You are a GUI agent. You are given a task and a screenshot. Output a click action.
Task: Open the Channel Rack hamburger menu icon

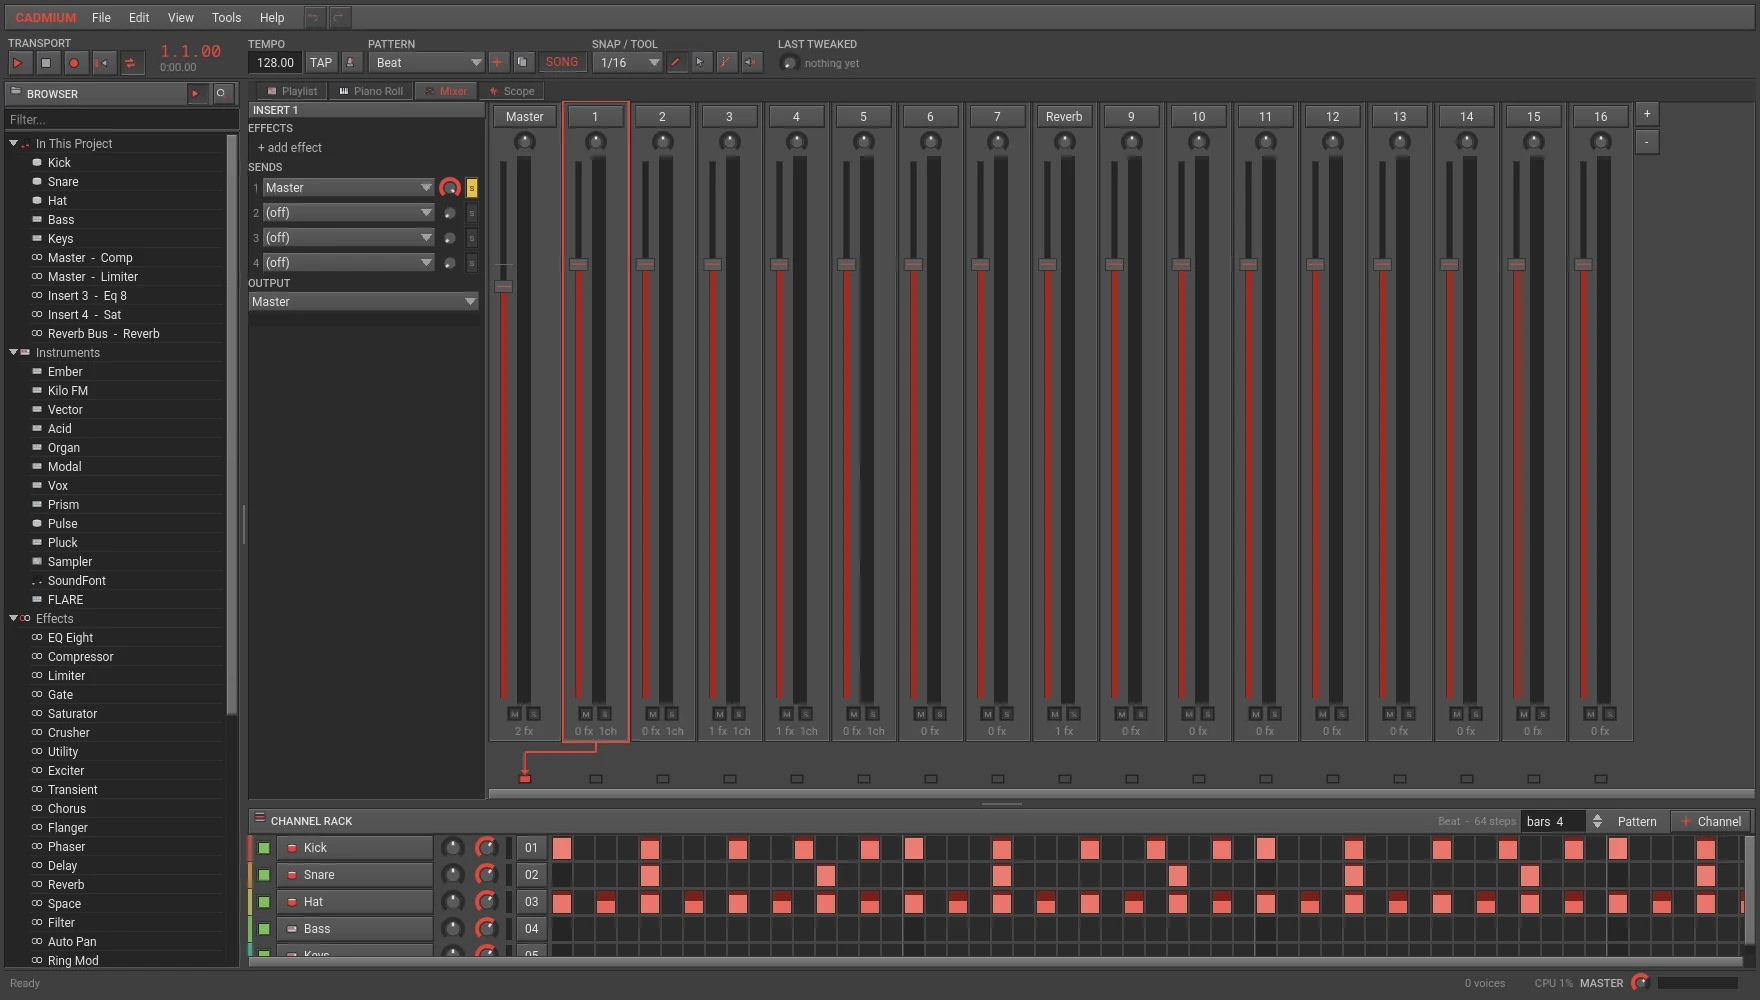[259, 819]
